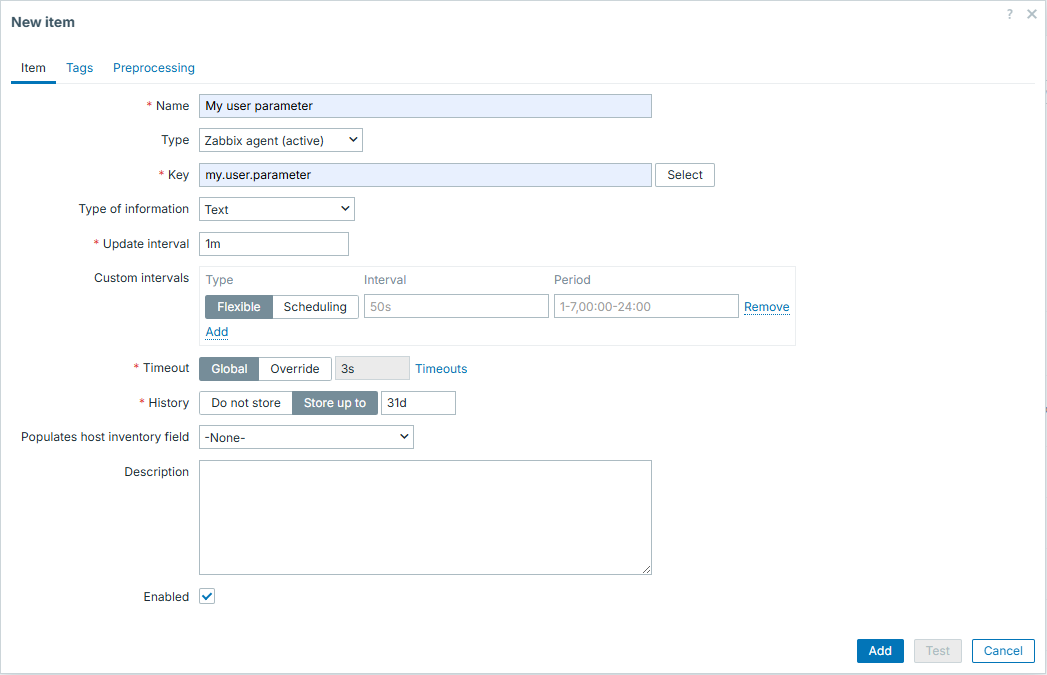
Task: Focus the Update interval field
Action: [274, 244]
